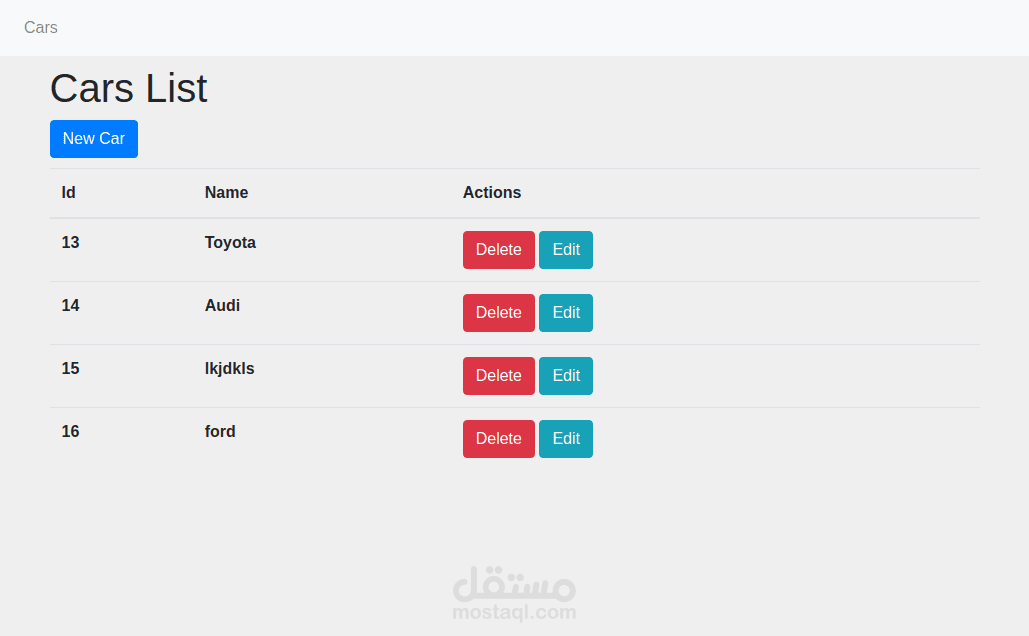1029x636 pixels.
Task: Click the id 13 cell
Action: point(70,243)
